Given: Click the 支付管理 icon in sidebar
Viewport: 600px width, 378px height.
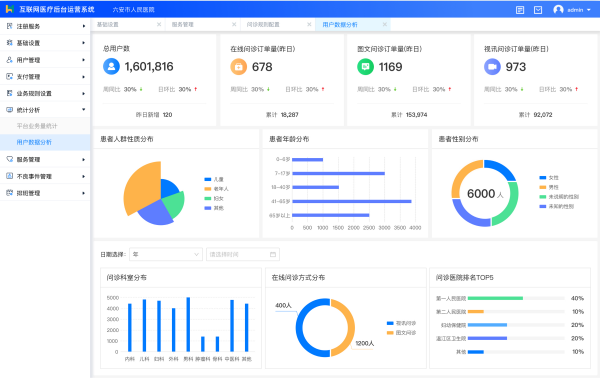Looking at the screenshot, I should (10, 77).
